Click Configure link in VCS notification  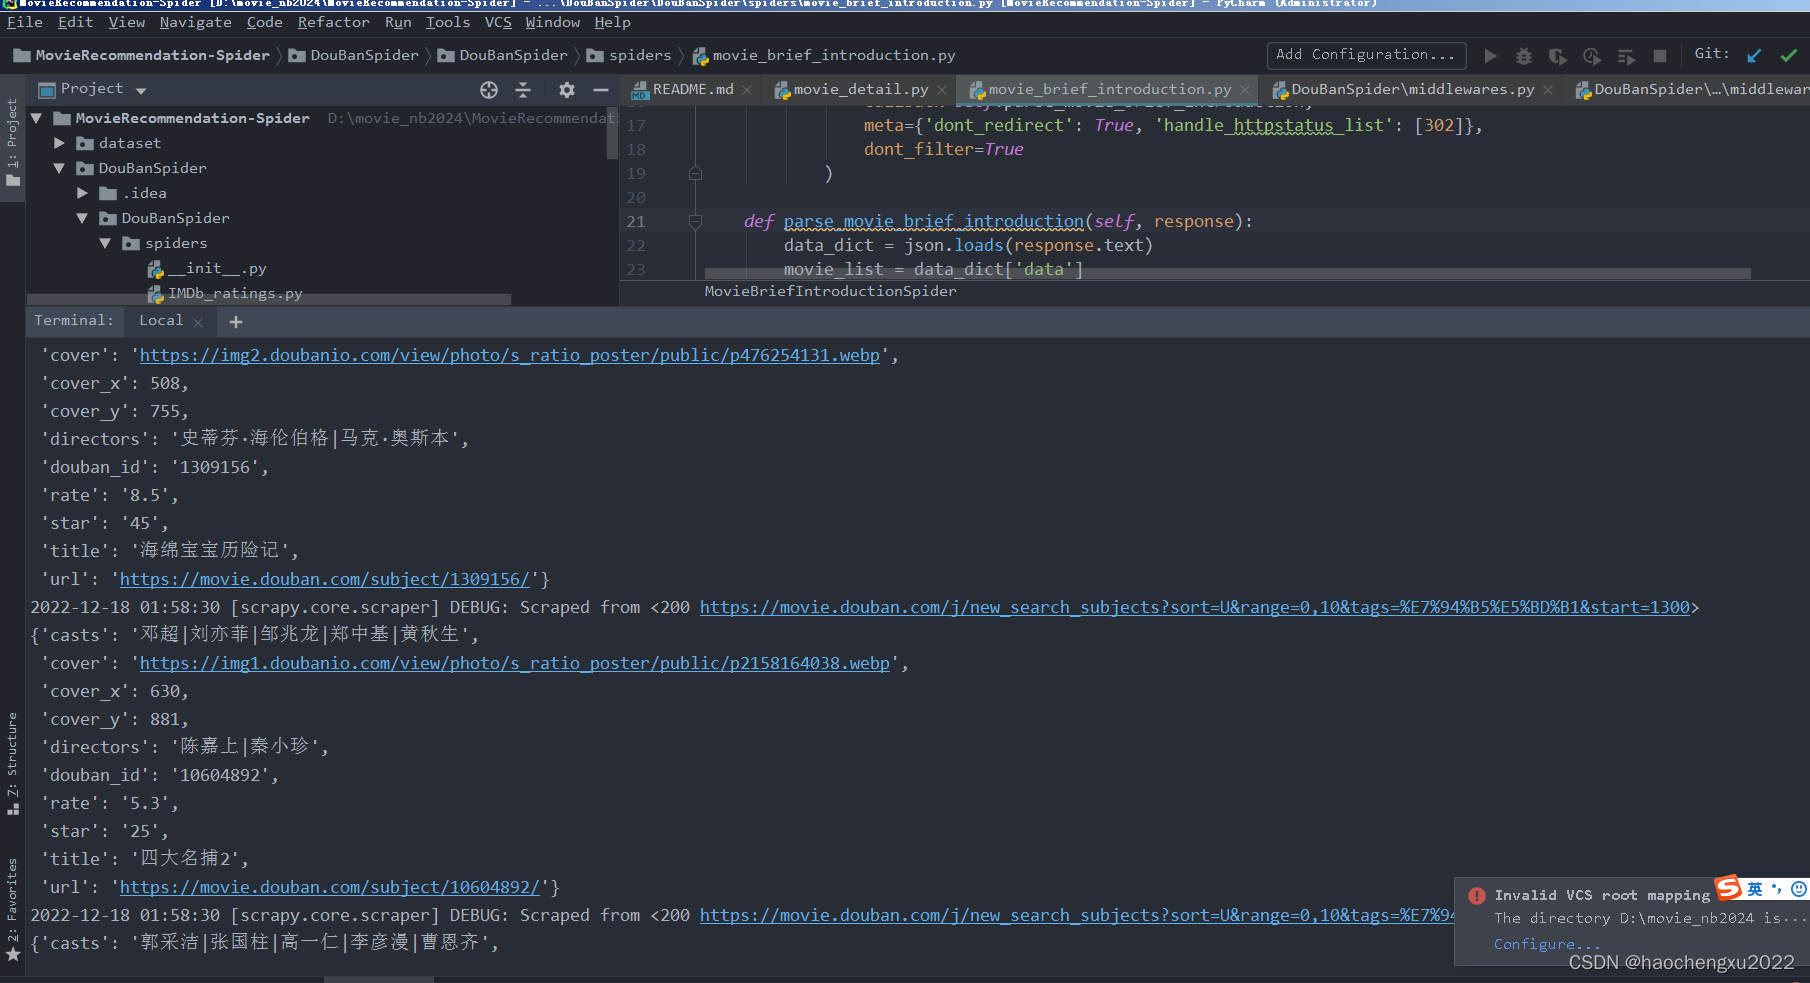pyautogui.click(x=1547, y=945)
